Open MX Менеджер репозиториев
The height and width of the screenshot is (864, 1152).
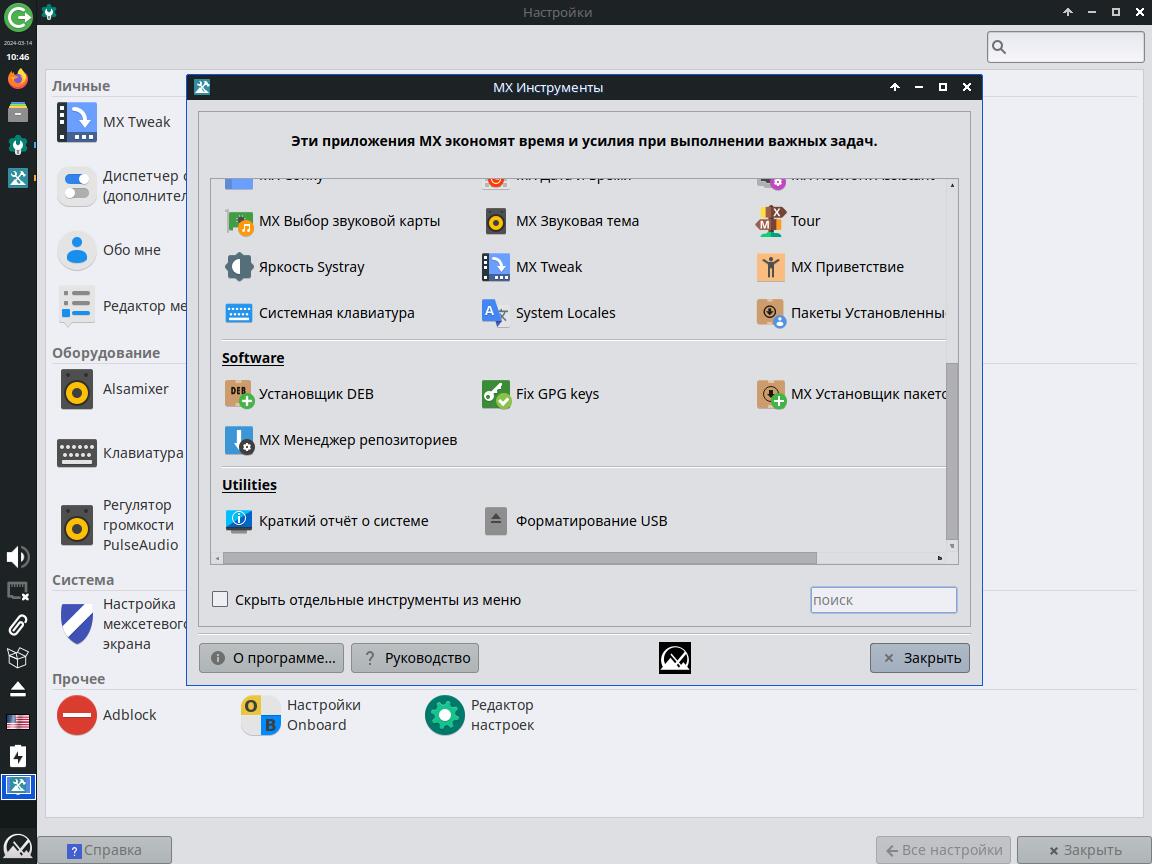tap(340, 440)
